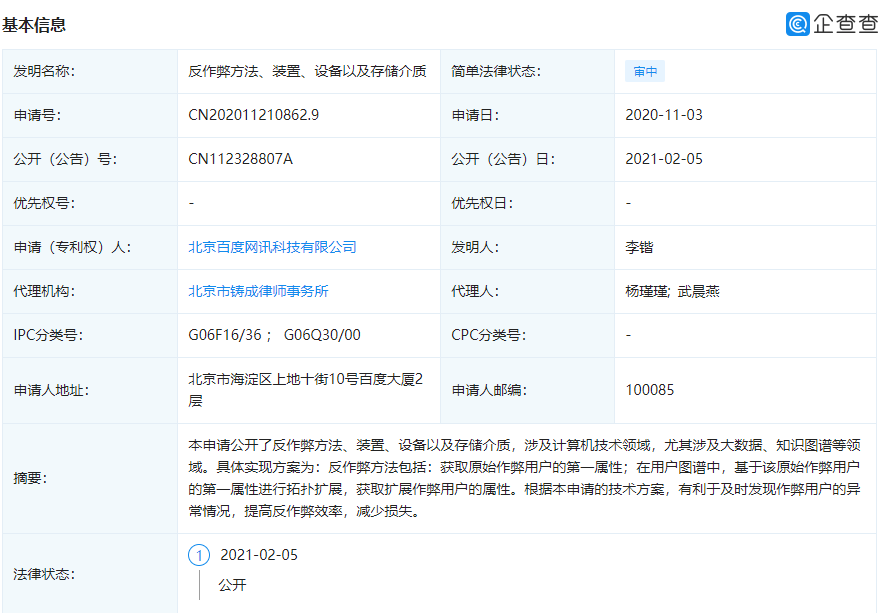Click the 法律状态 label
888x613 pixels.
coord(44,574)
